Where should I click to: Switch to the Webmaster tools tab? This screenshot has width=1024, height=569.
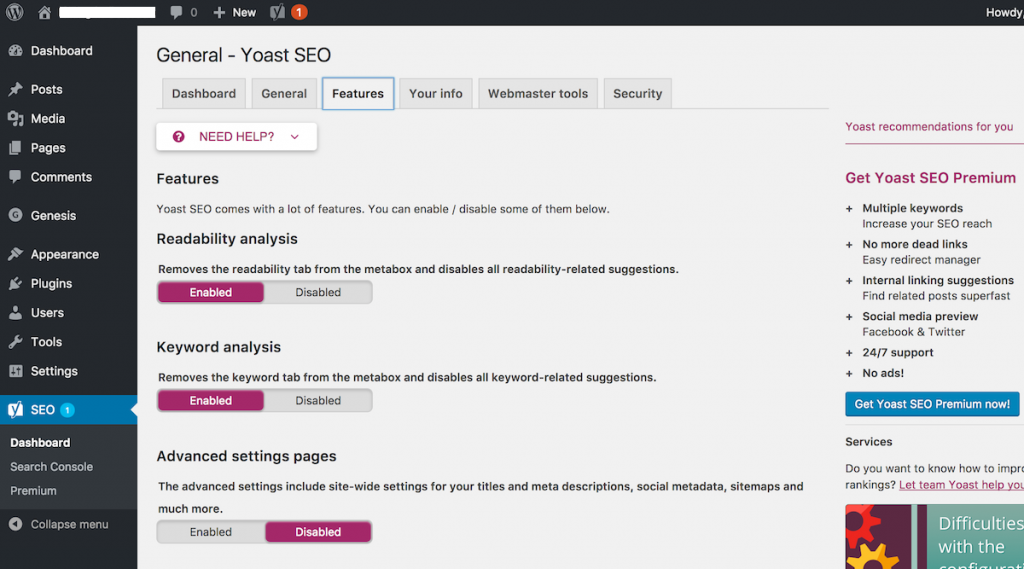(x=537, y=93)
